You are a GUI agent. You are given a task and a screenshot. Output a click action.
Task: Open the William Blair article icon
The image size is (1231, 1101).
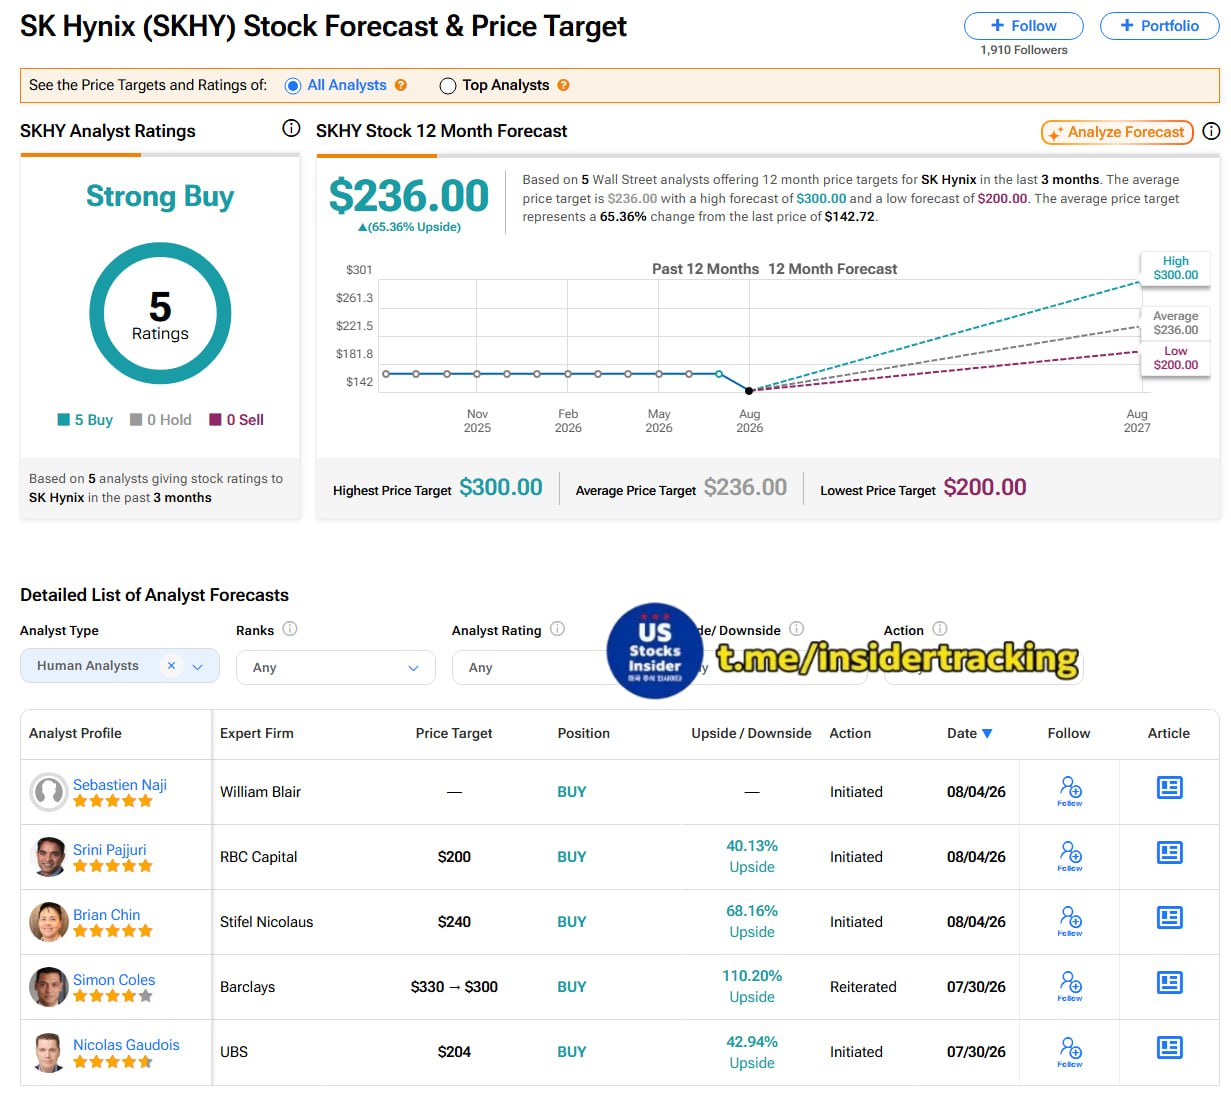tap(1169, 788)
